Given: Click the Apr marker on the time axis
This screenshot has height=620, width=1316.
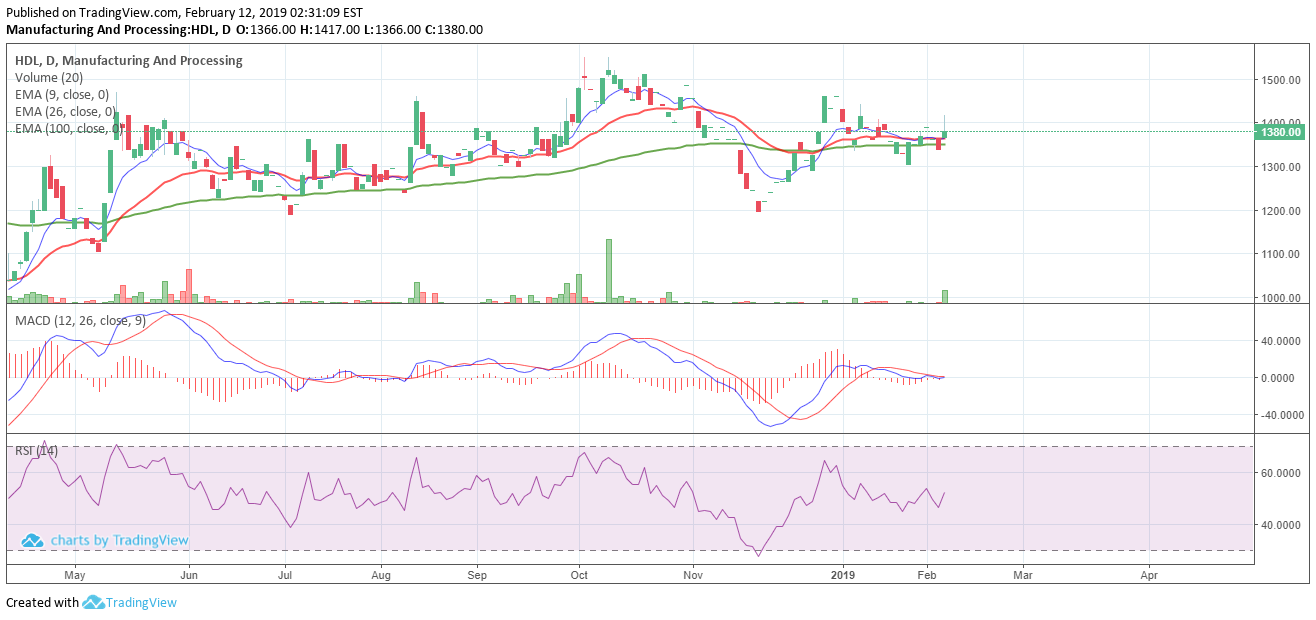Looking at the screenshot, I should tap(1149, 576).
